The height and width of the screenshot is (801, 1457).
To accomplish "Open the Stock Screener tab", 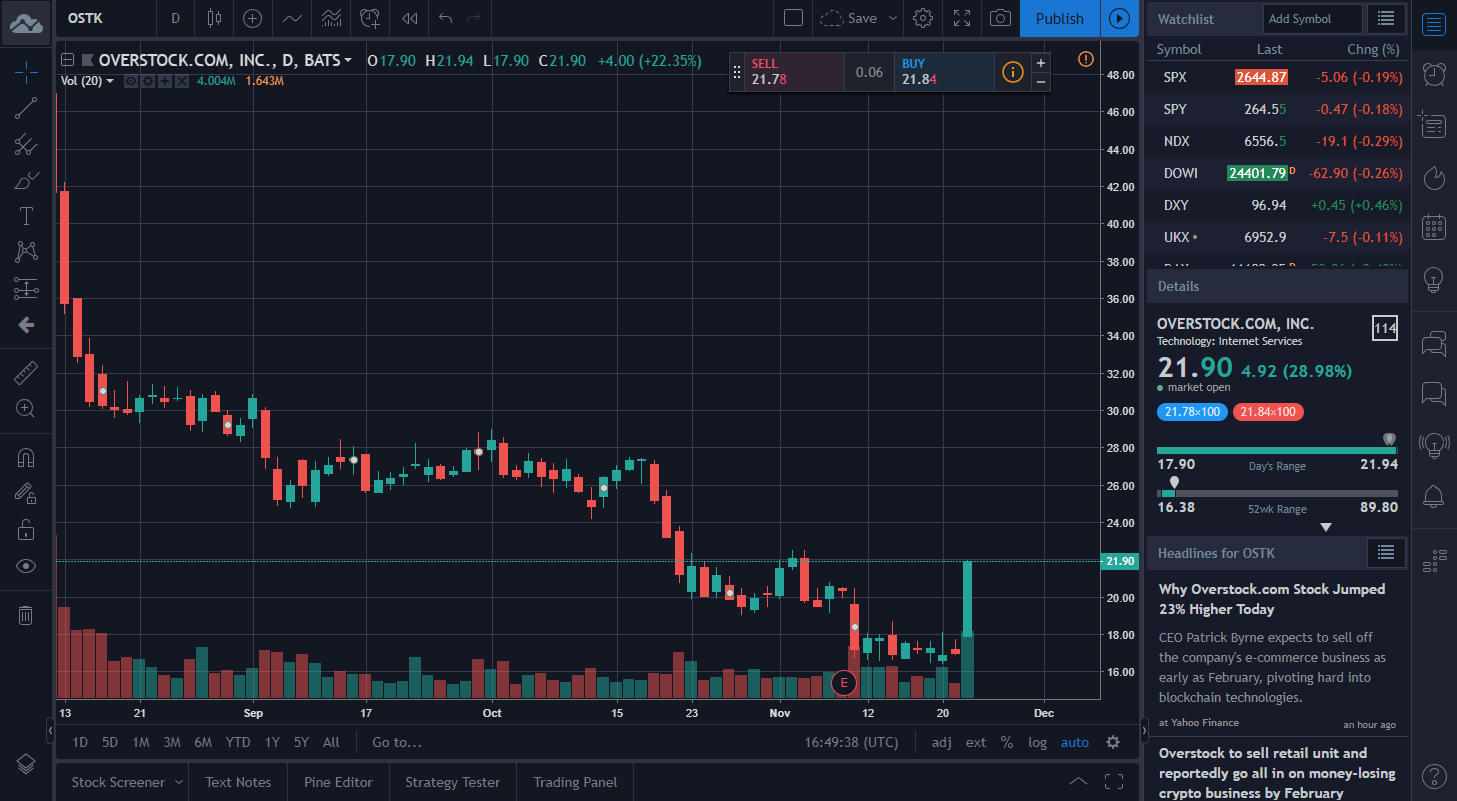I will (x=117, y=782).
